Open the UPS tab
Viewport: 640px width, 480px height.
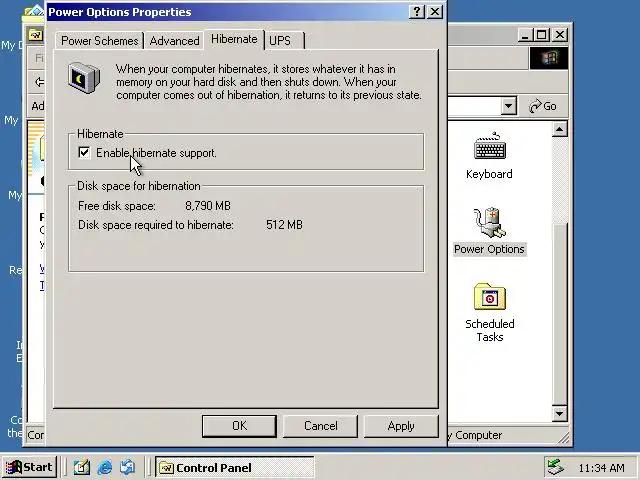284,41
